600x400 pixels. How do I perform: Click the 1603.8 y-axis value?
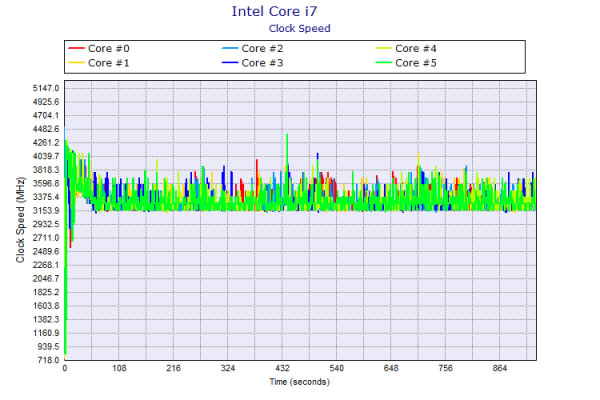click(x=46, y=305)
